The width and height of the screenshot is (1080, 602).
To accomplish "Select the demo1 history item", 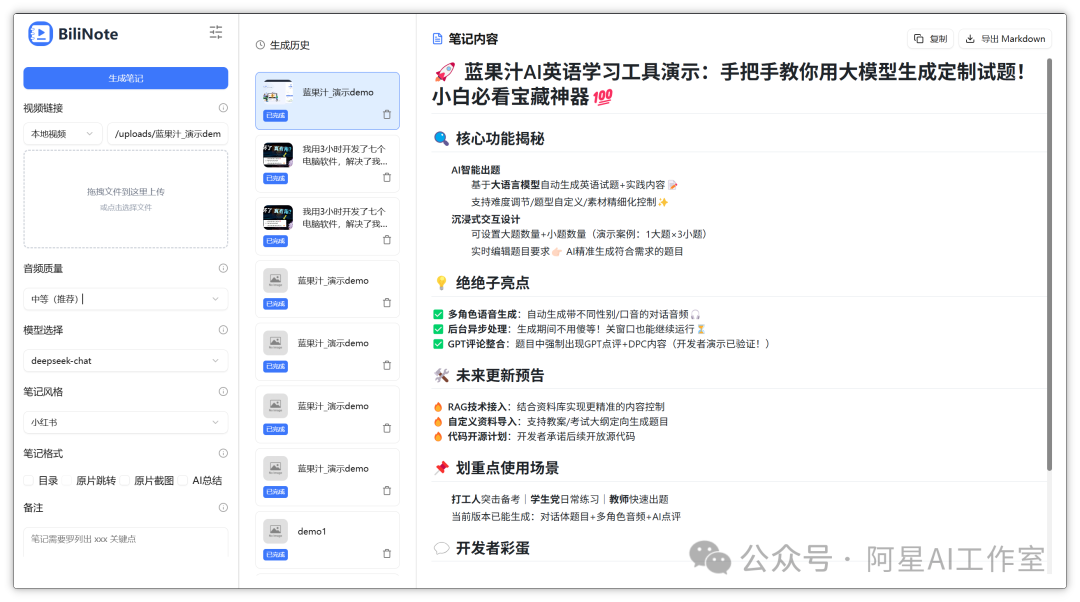I will [327, 539].
